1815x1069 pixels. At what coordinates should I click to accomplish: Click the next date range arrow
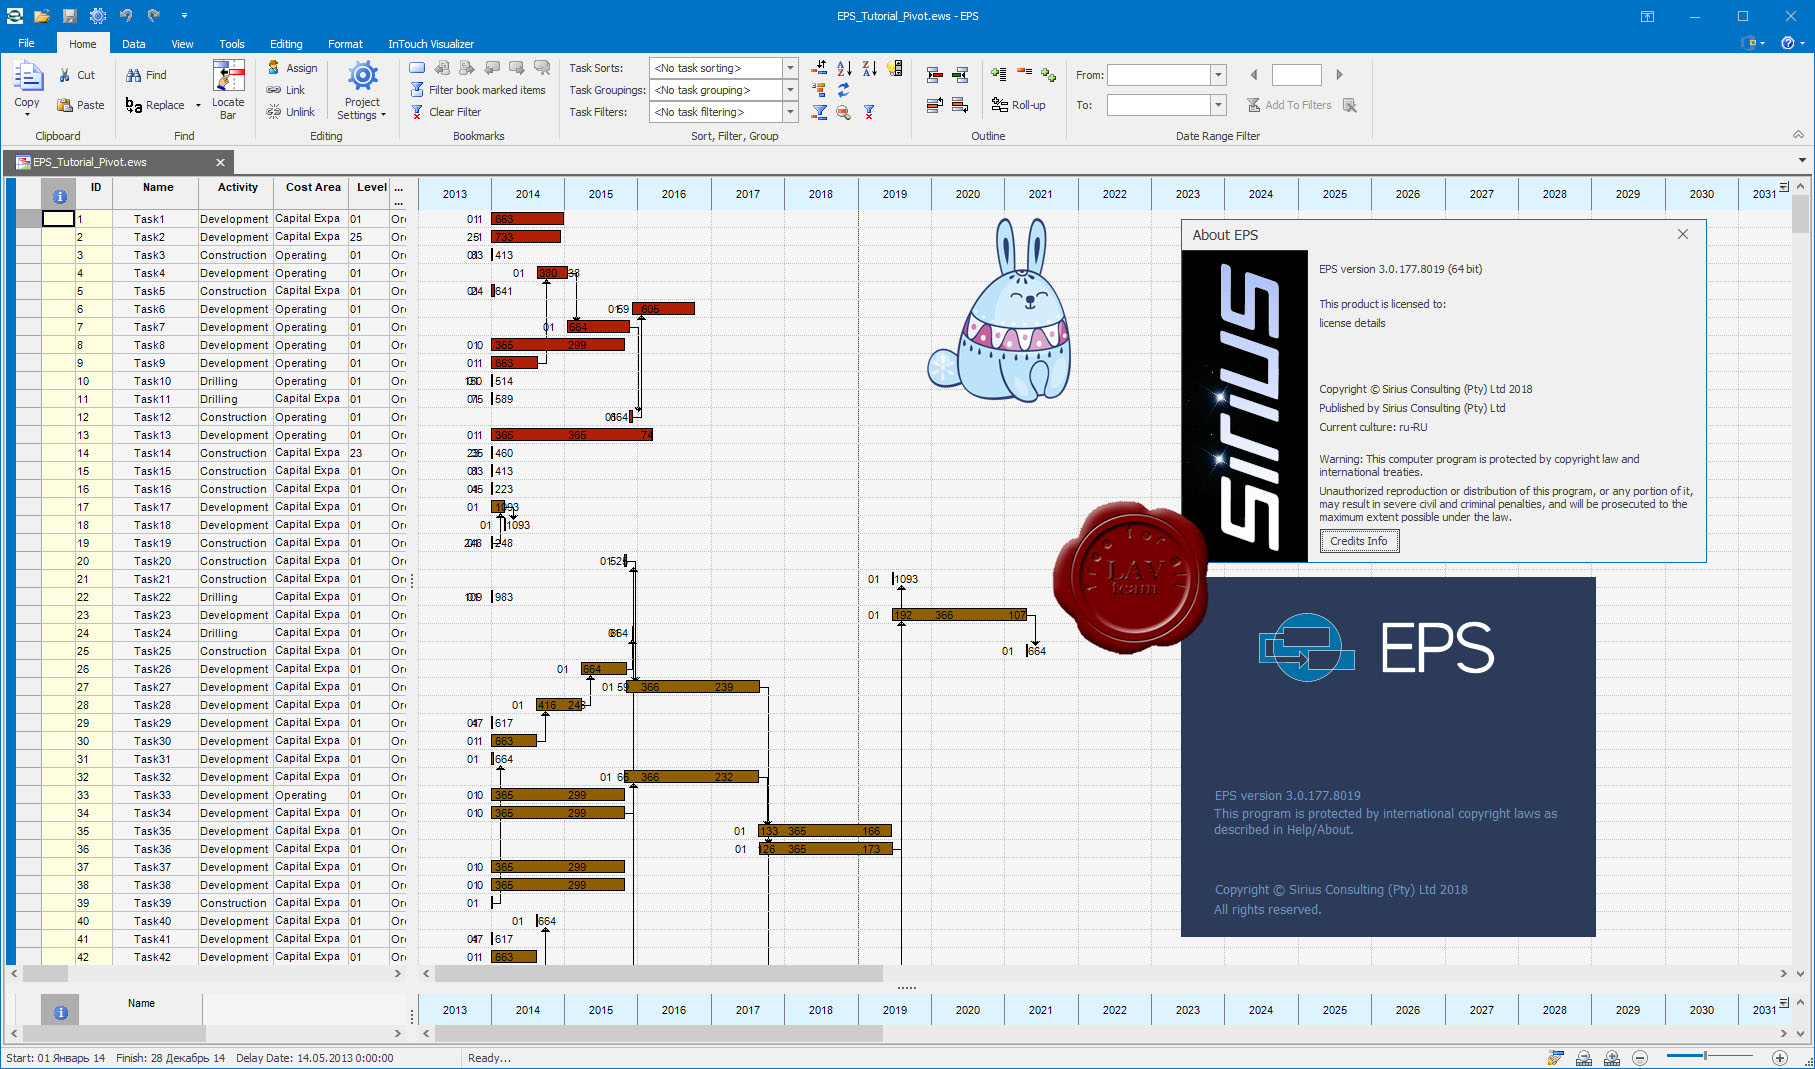pos(1339,75)
